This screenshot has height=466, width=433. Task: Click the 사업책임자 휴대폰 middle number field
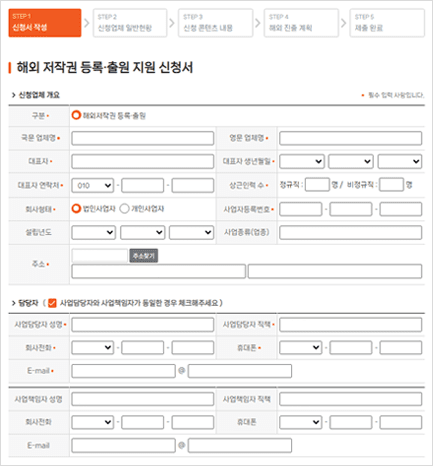point(351,422)
